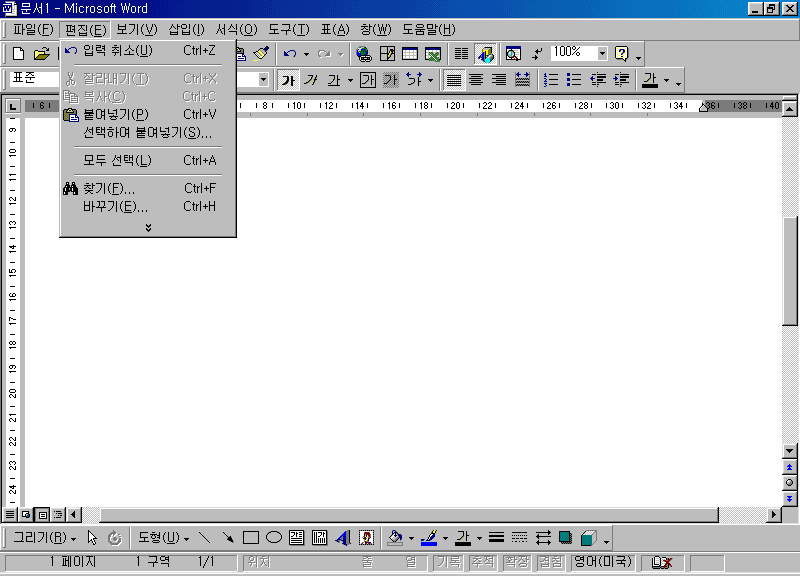
Task: Click the Decrease Indent icon
Action: (598, 80)
